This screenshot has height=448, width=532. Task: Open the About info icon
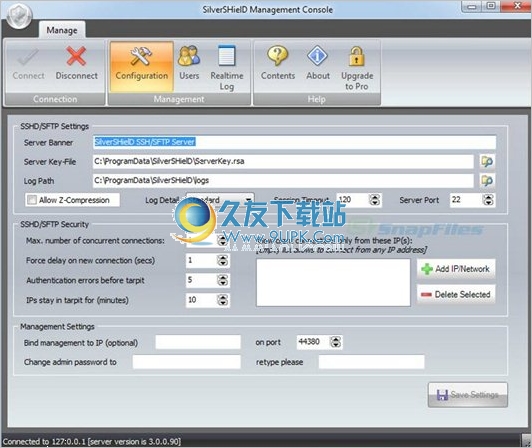(x=318, y=56)
